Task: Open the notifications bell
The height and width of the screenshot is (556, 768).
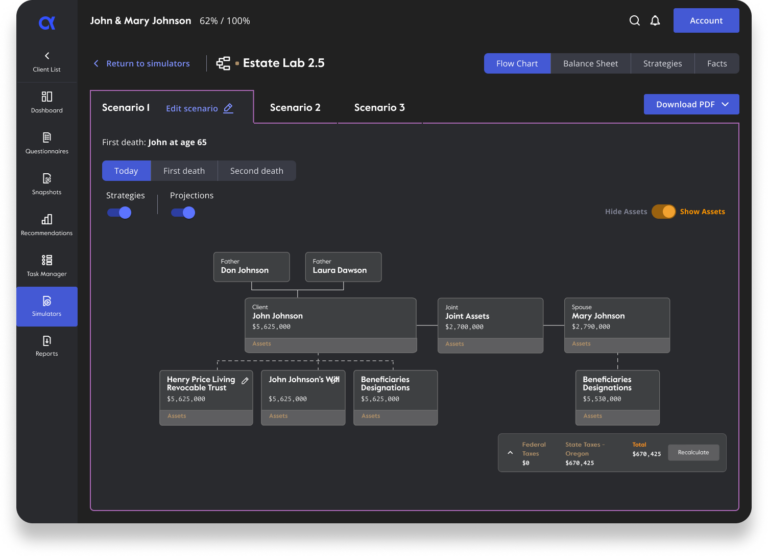Action: point(655,21)
